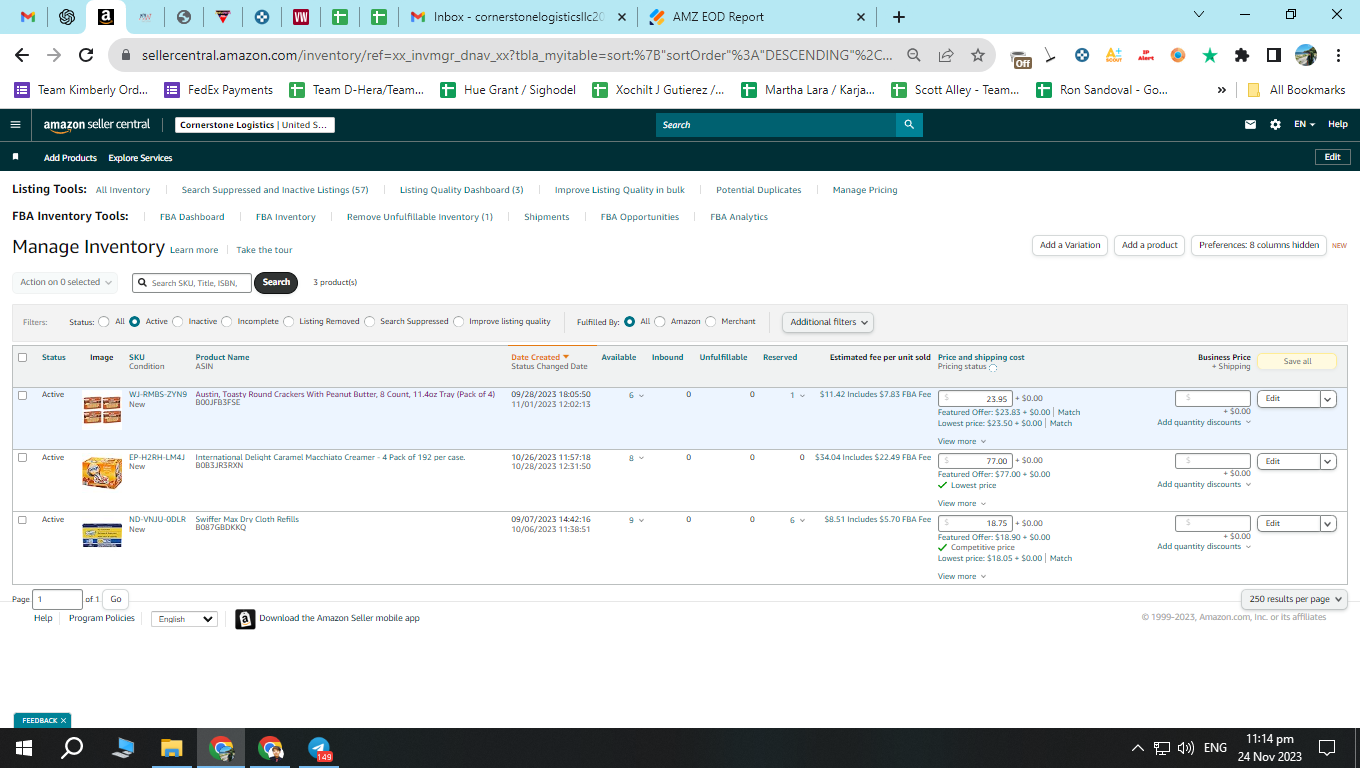Image resolution: width=1360 pixels, height=768 pixels.
Task: Click the Add a product button
Action: point(1150,245)
